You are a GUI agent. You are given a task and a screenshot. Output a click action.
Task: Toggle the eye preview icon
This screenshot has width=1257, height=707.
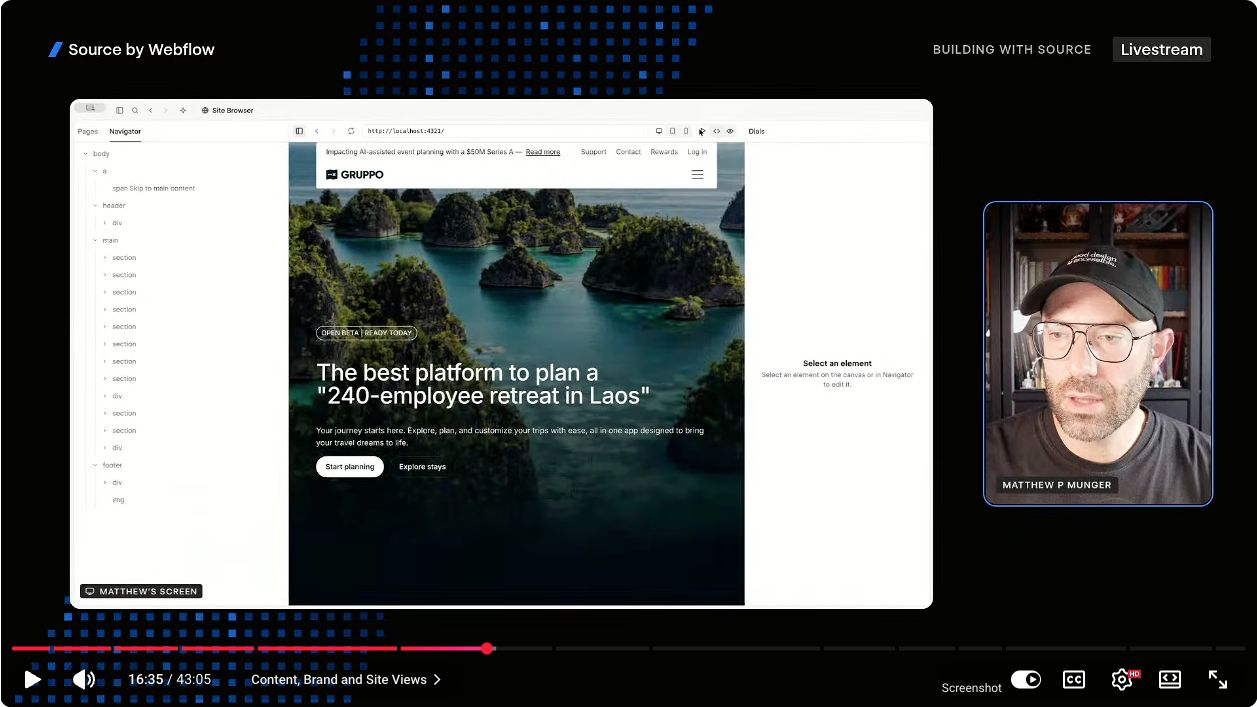pyautogui.click(x=730, y=131)
